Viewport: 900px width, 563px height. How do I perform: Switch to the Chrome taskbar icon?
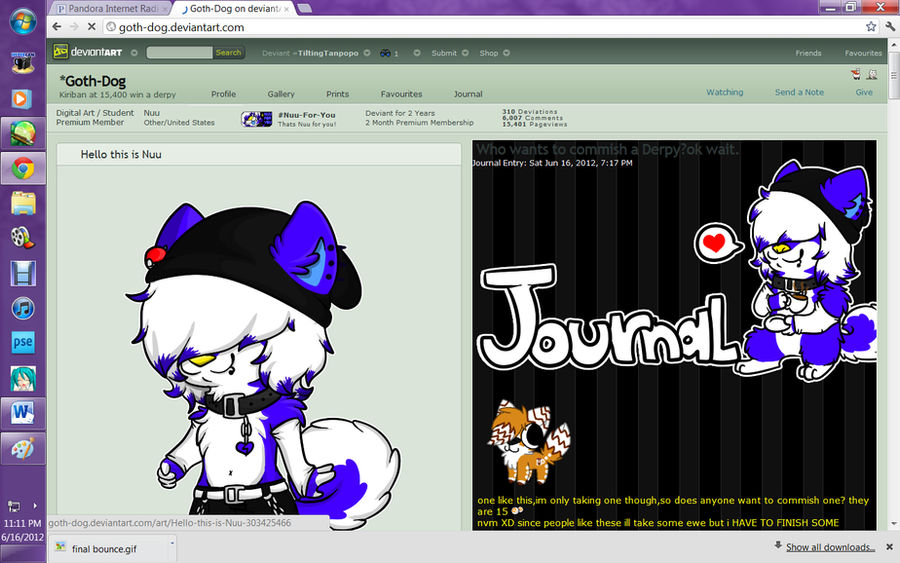coord(23,168)
